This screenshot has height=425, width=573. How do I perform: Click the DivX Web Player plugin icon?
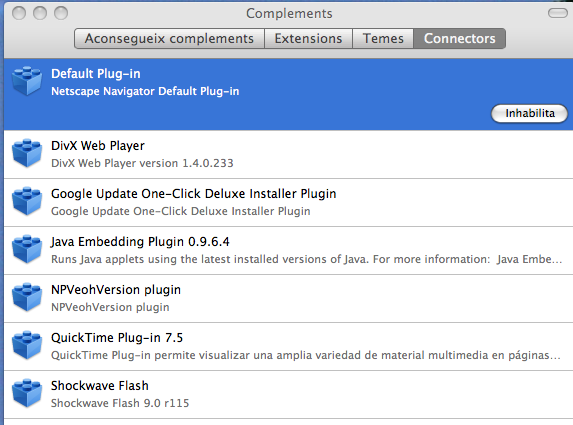(x=27, y=153)
